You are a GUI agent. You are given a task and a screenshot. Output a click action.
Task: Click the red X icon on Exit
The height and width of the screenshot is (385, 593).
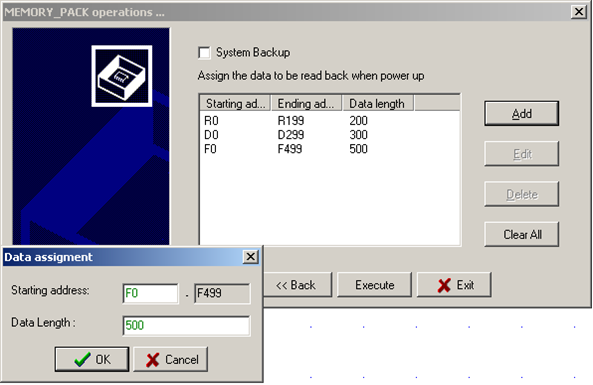click(x=444, y=285)
